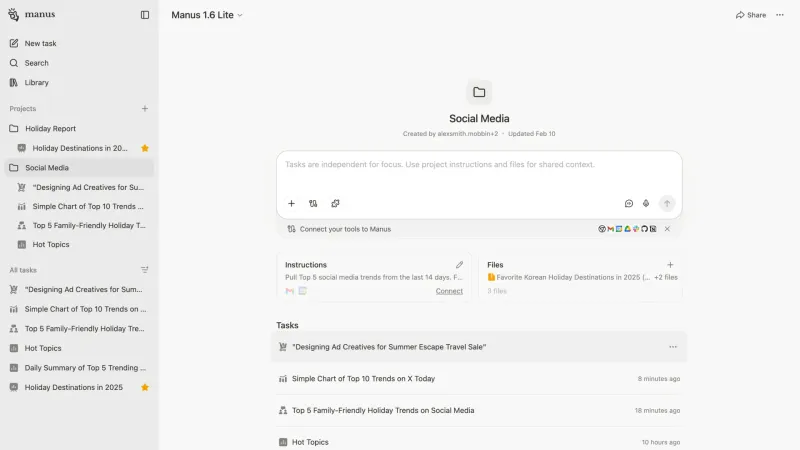Click the +2 files label

[666, 277]
